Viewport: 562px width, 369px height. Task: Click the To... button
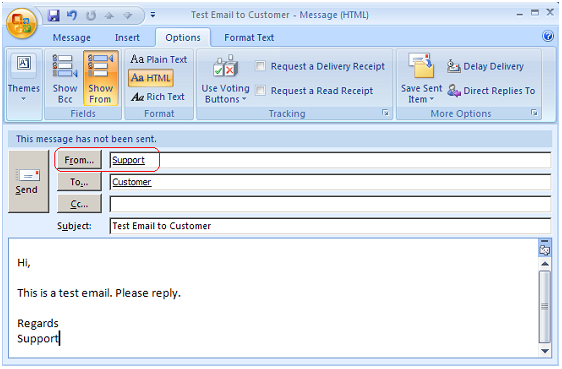79,182
